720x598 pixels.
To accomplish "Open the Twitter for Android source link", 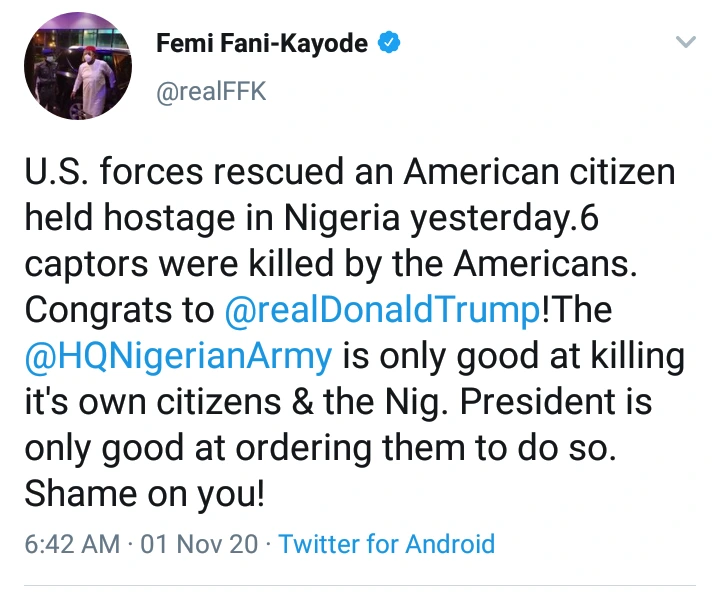I will click(386, 545).
